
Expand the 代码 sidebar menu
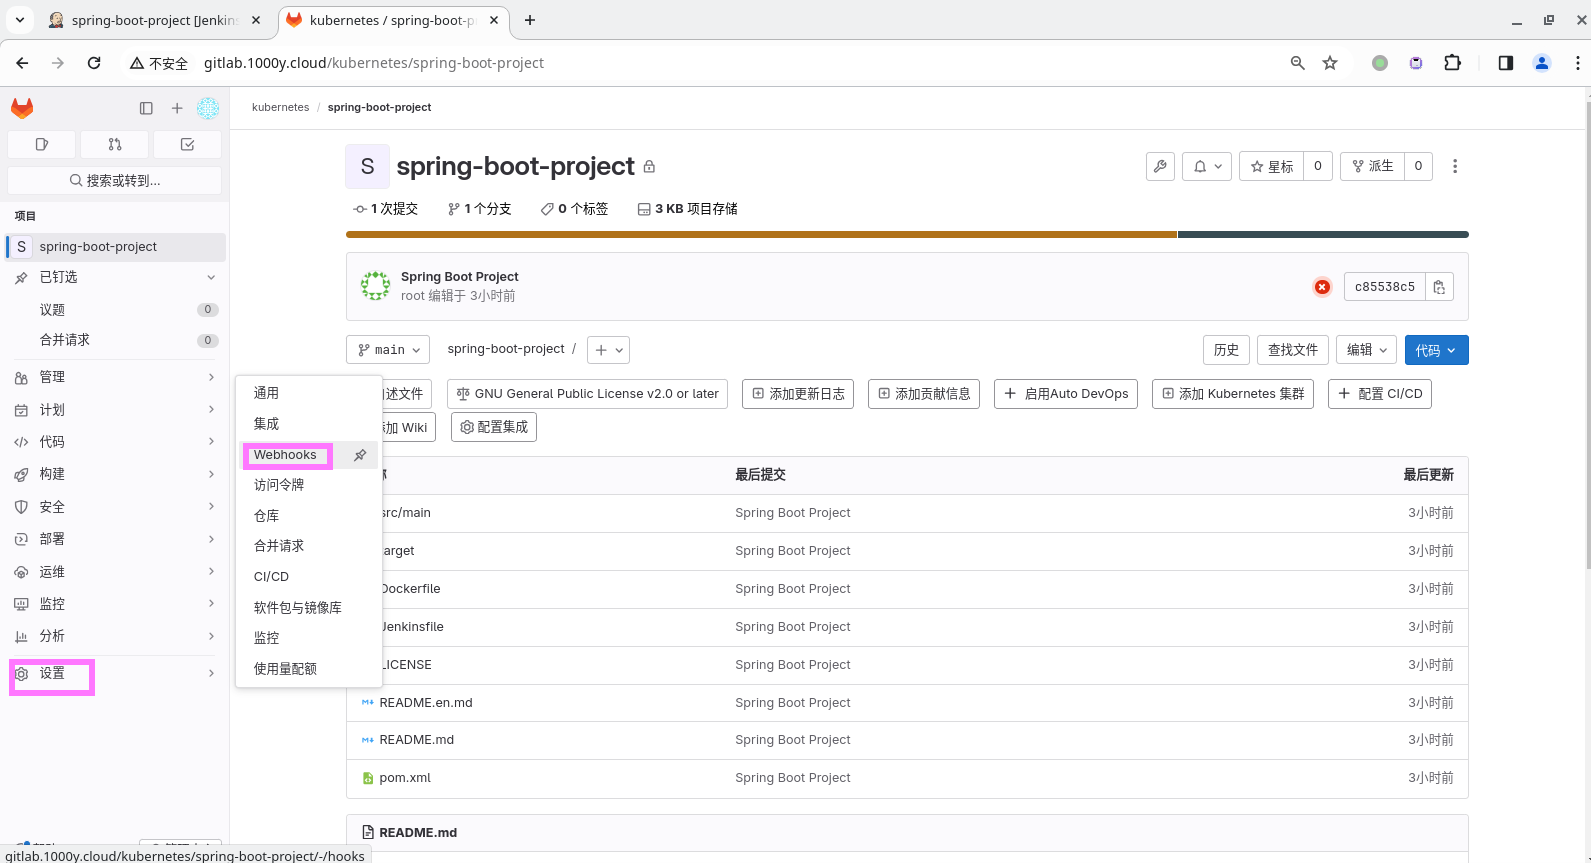pyautogui.click(x=116, y=442)
